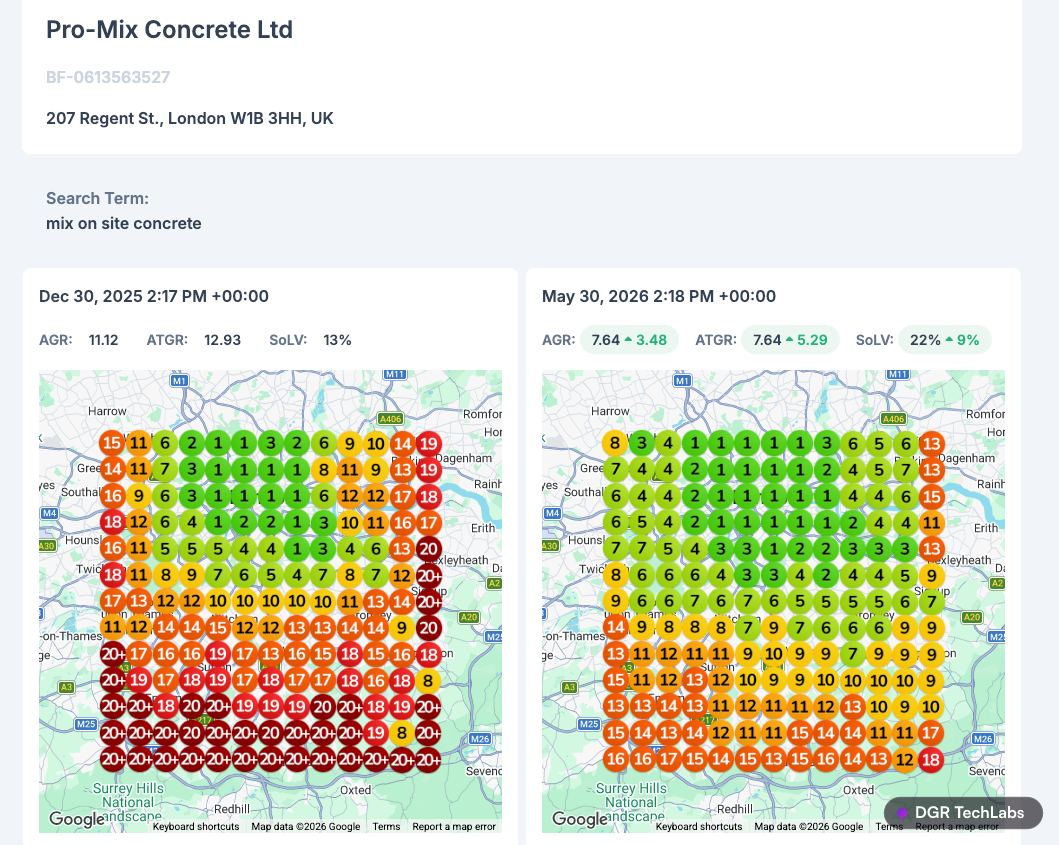This screenshot has width=1059, height=845.
Task: Click the A3 road shield on the May 2026 map
Action: coord(569,687)
